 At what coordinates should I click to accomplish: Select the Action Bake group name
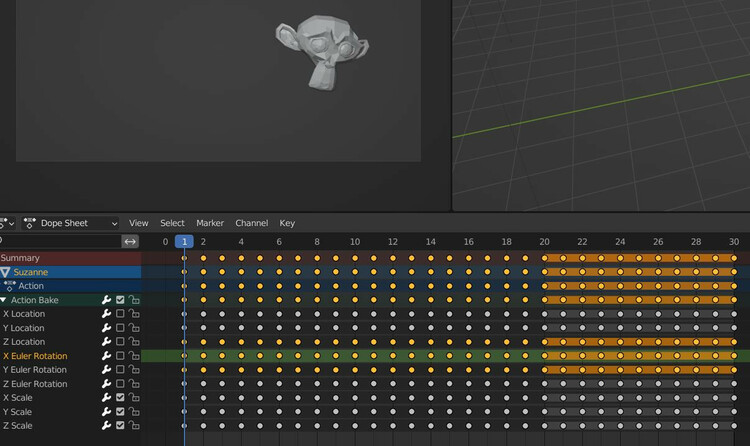34,300
